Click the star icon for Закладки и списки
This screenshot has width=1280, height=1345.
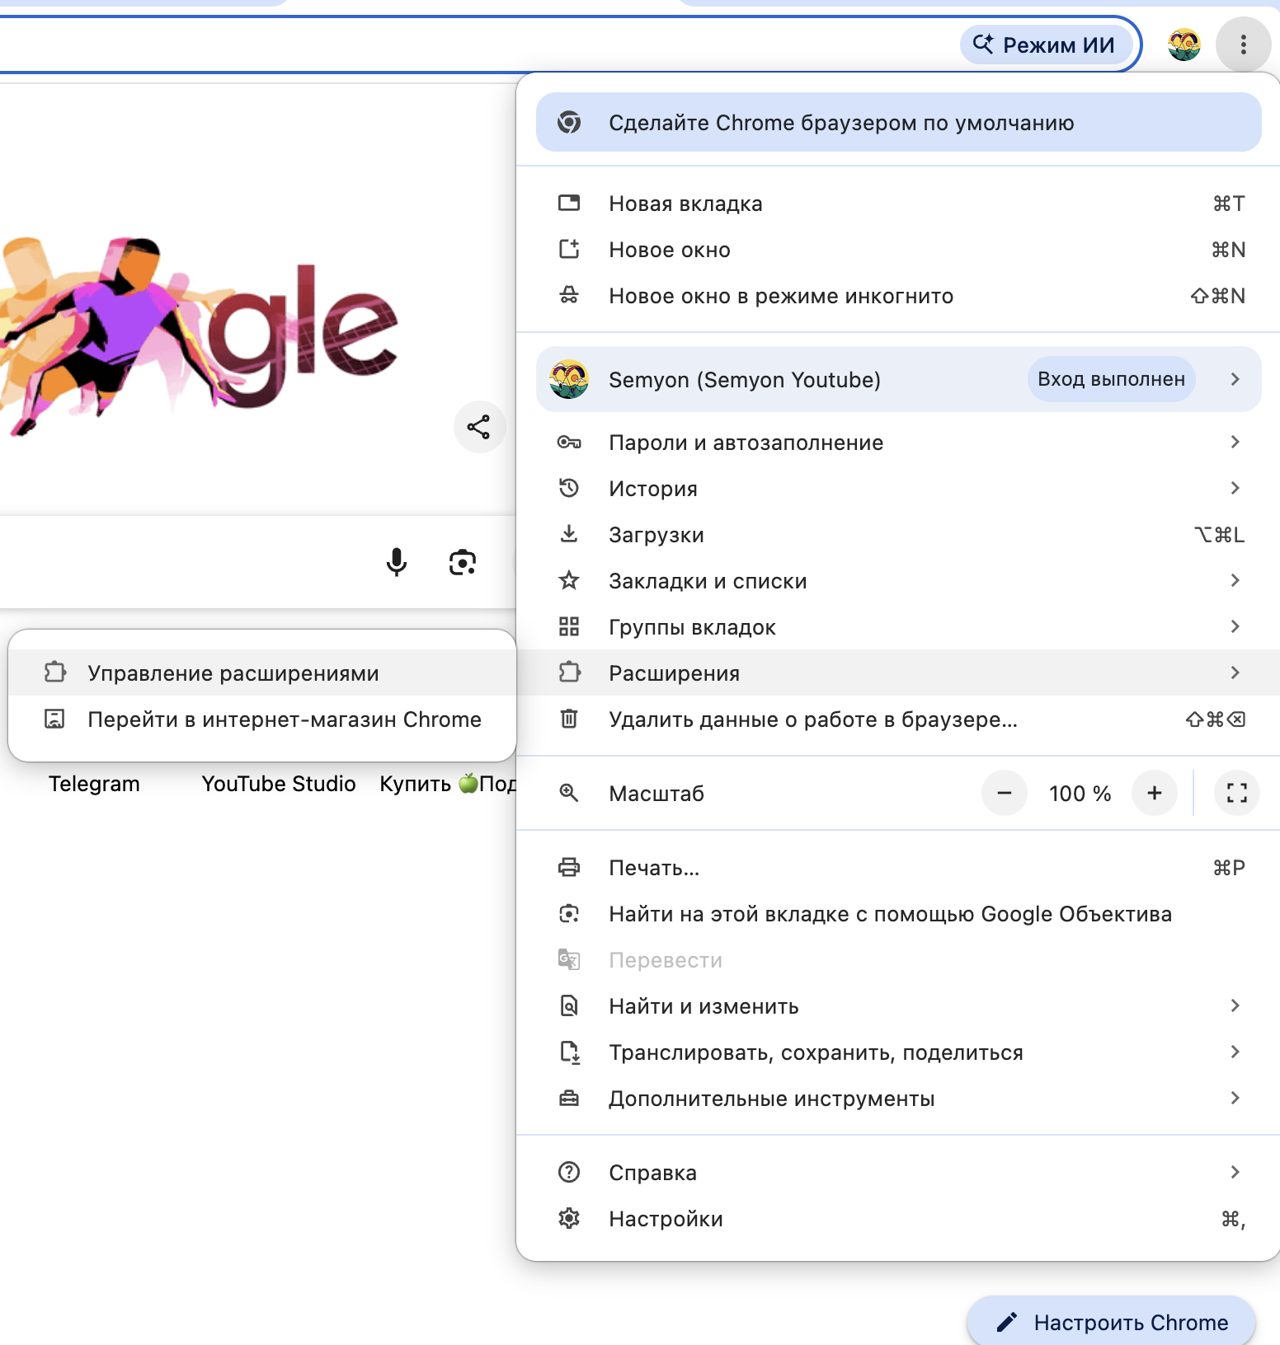tap(569, 581)
